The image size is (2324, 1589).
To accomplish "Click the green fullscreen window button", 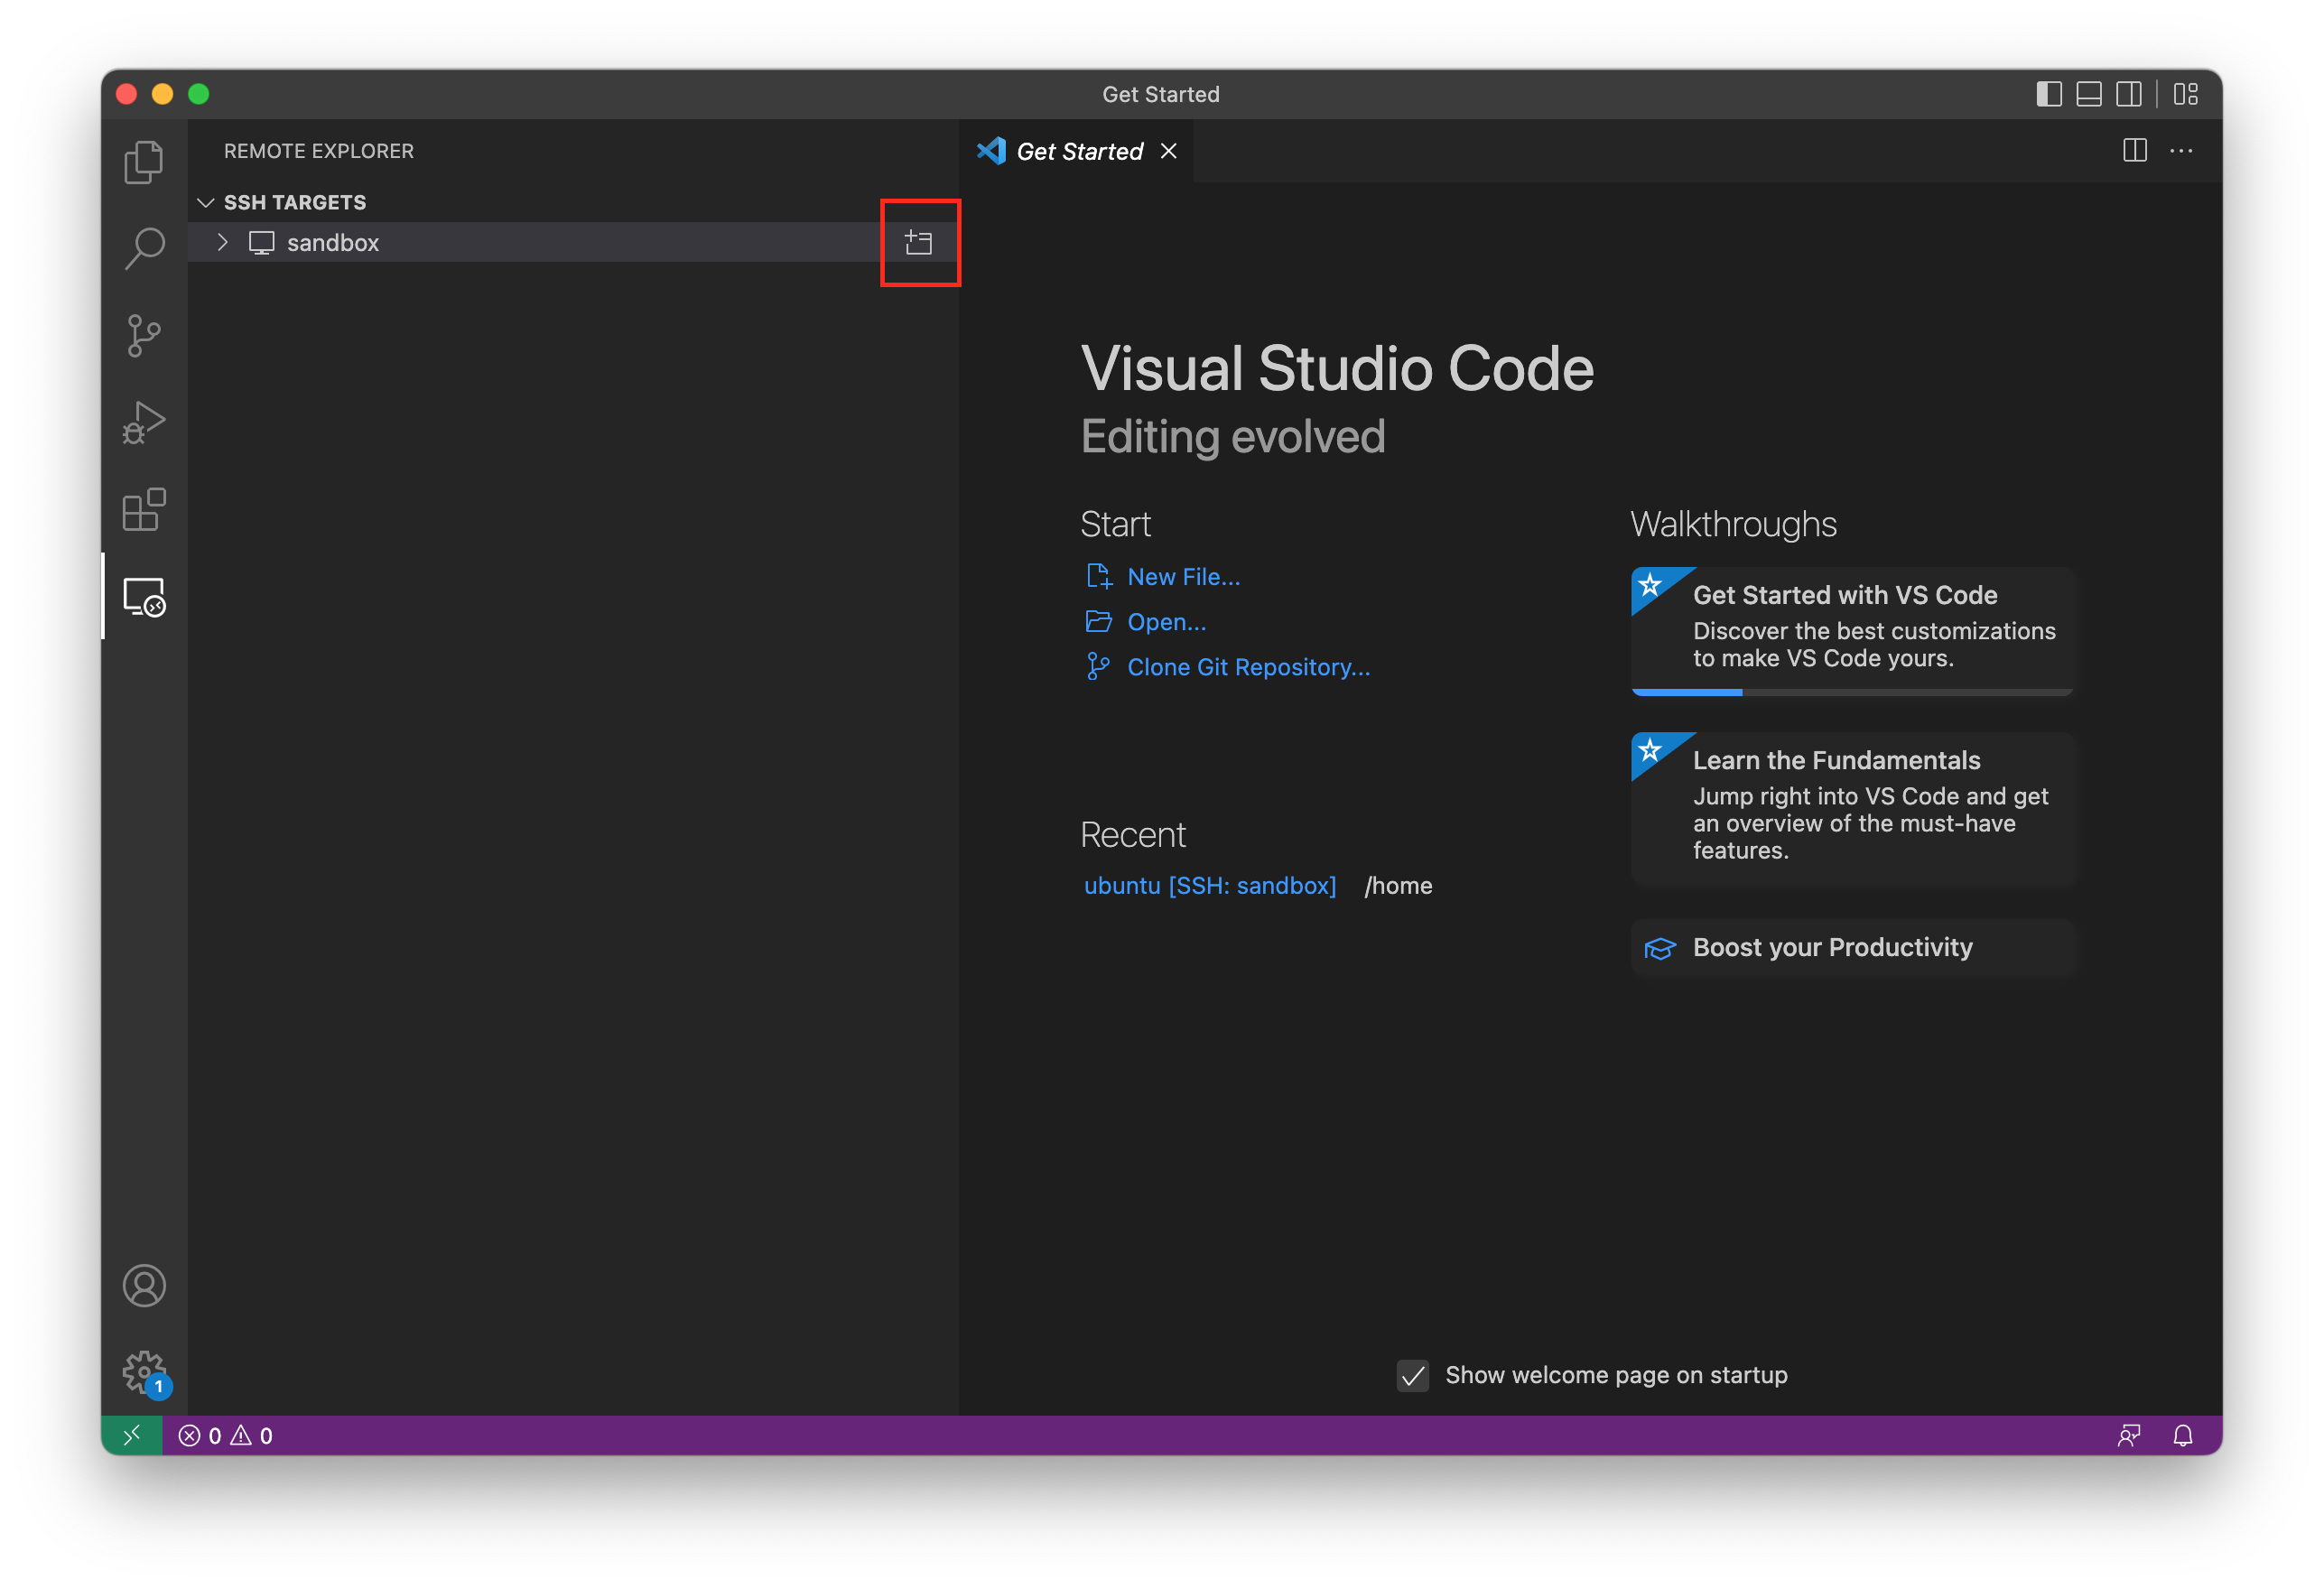I will pyautogui.click(x=199, y=94).
